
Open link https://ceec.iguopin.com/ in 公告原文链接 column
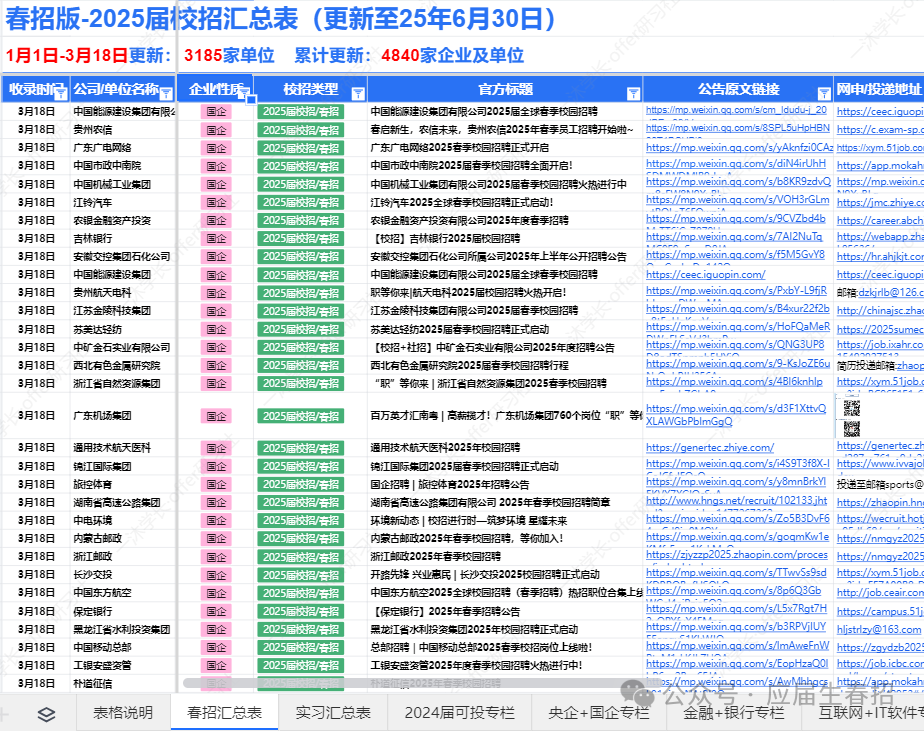(705, 275)
